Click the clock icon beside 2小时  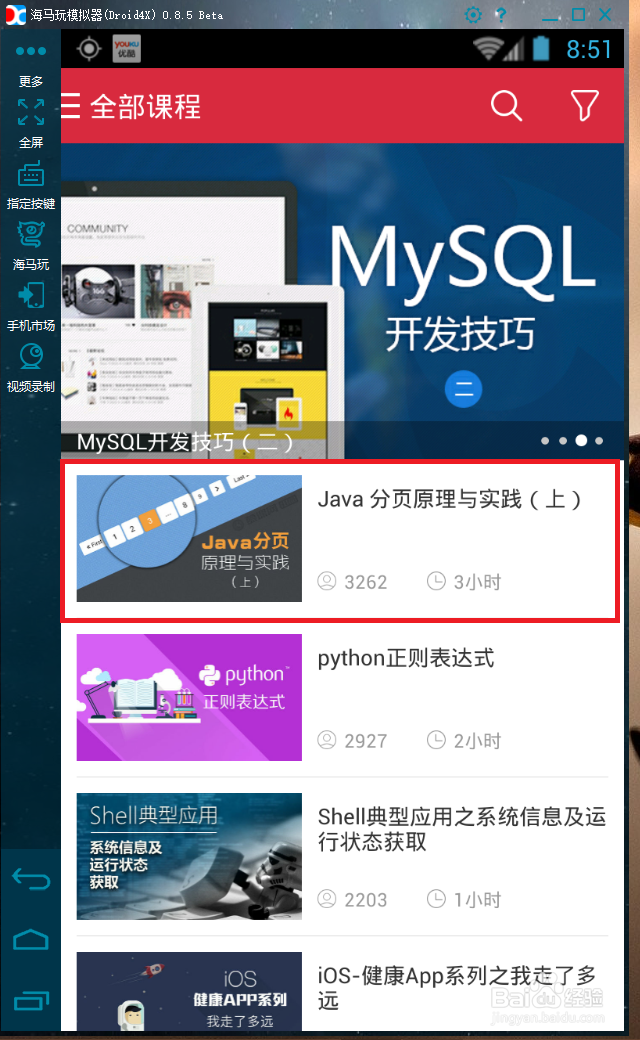click(436, 740)
